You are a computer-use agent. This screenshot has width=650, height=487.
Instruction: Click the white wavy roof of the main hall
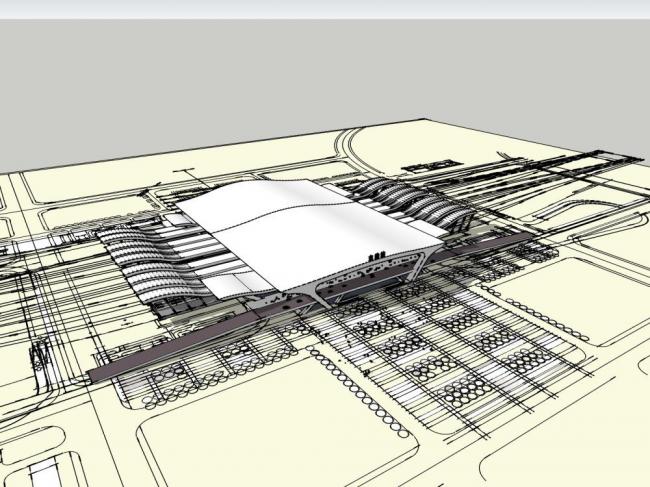pyautogui.click(x=300, y=225)
